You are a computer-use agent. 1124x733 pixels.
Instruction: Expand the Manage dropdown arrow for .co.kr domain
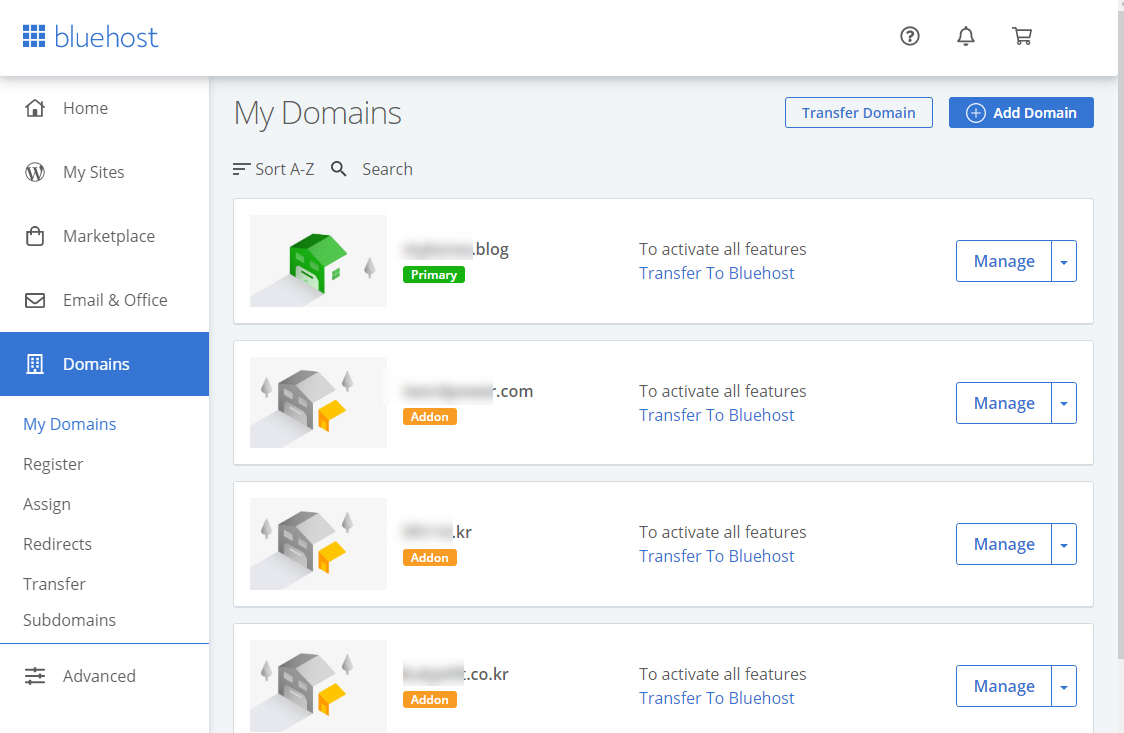pos(1064,686)
